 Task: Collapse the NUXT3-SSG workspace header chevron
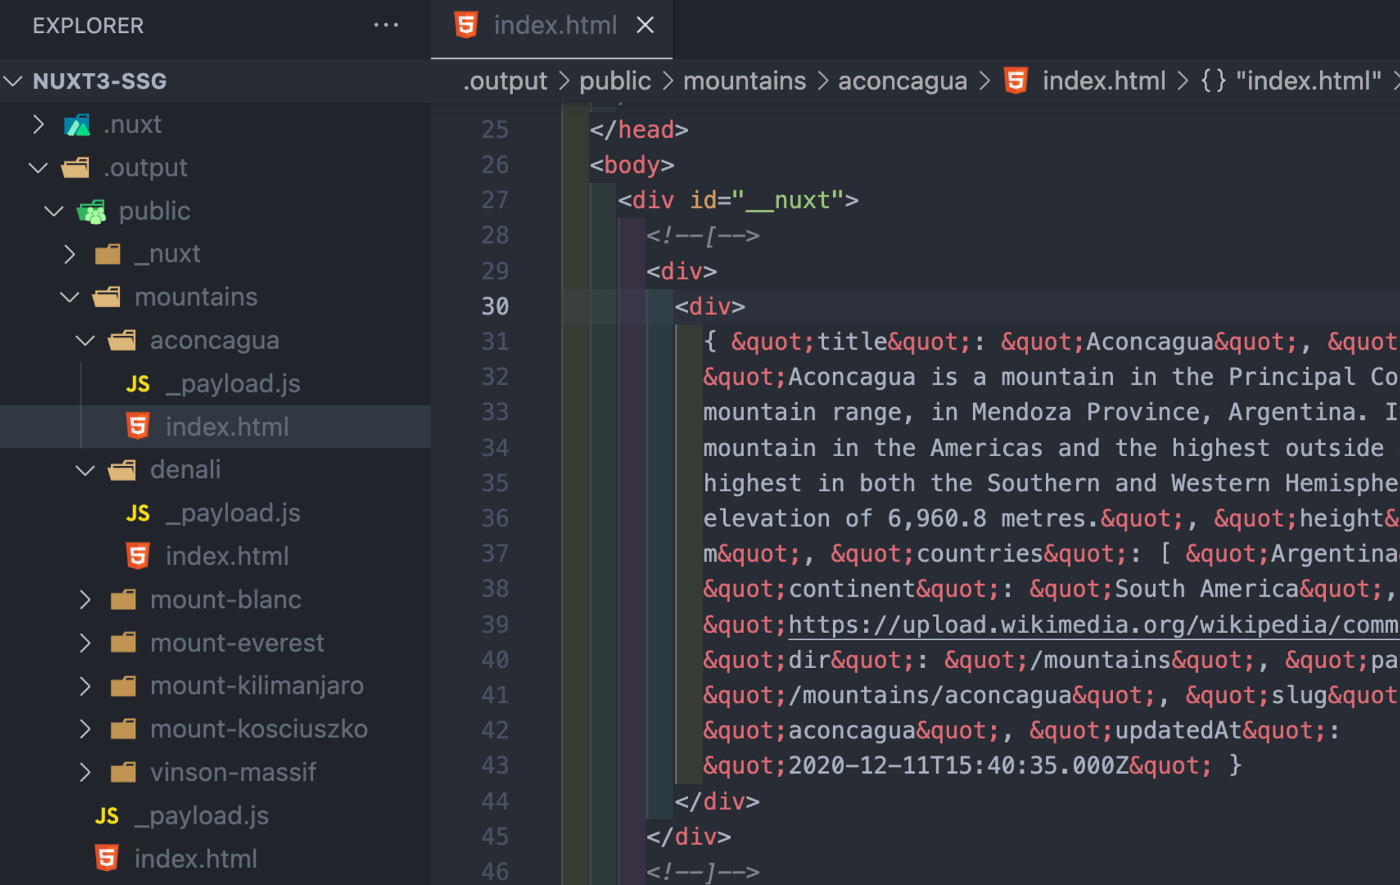tap(13, 81)
